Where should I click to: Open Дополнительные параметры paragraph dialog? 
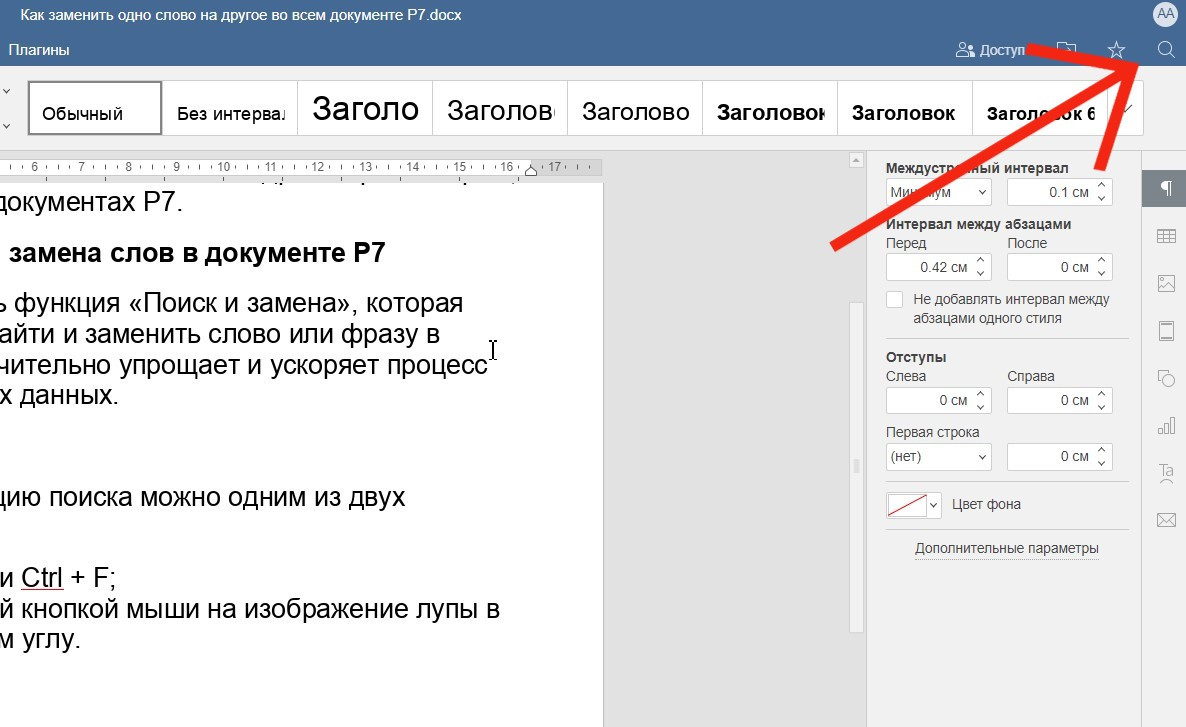(1005, 548)
